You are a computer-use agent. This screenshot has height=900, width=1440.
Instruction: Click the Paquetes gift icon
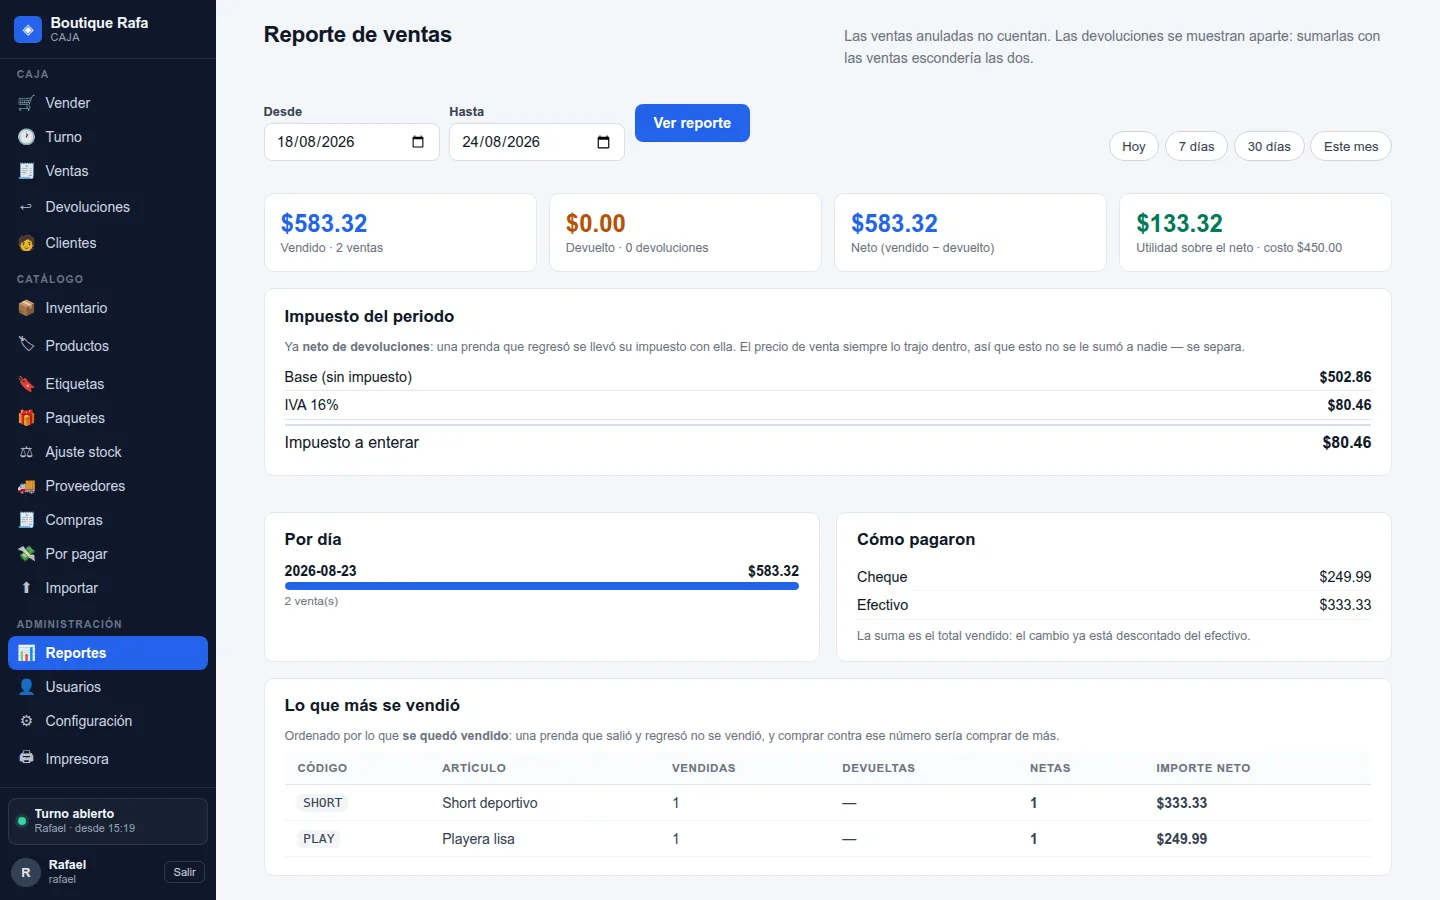coord(27,418)
